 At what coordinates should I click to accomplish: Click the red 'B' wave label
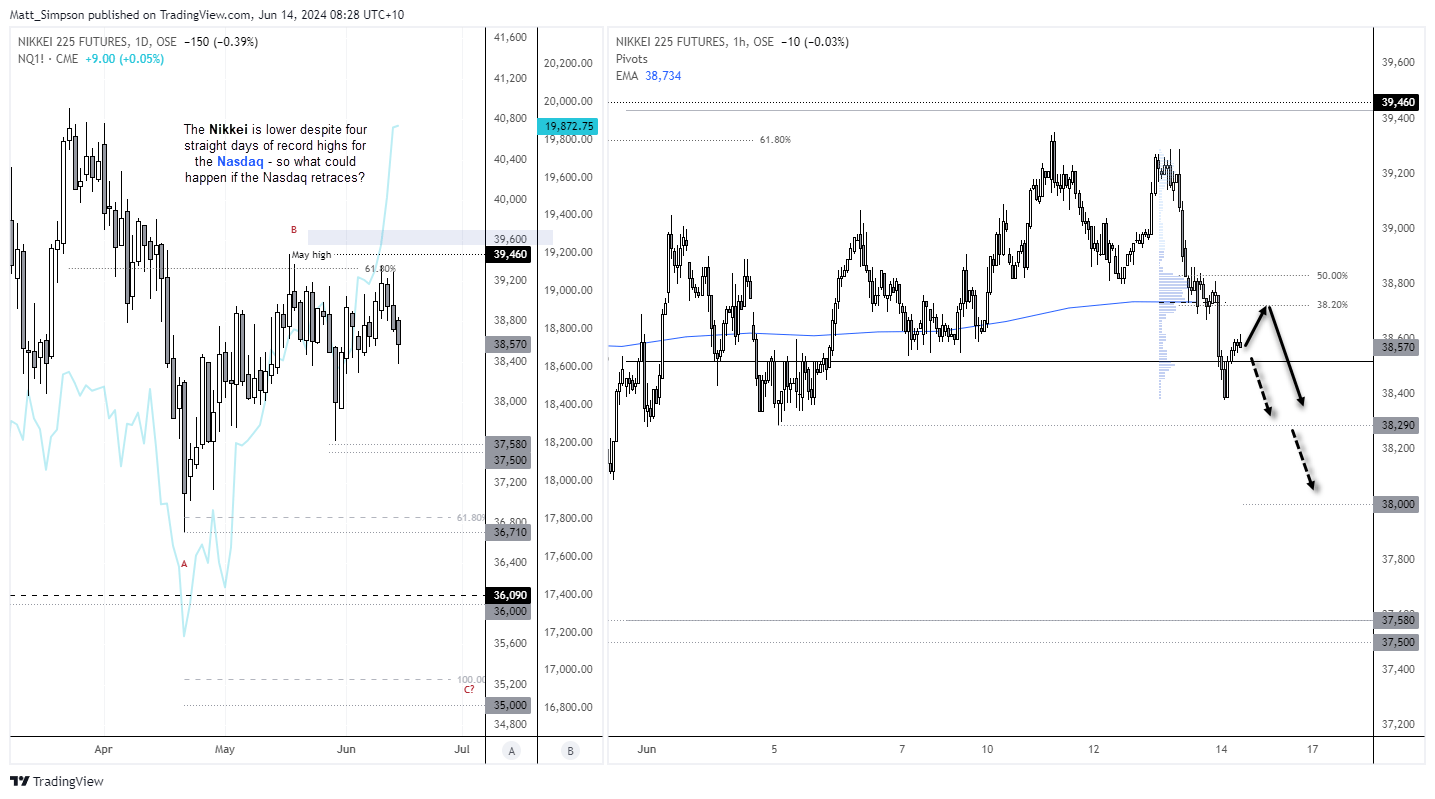294,230
